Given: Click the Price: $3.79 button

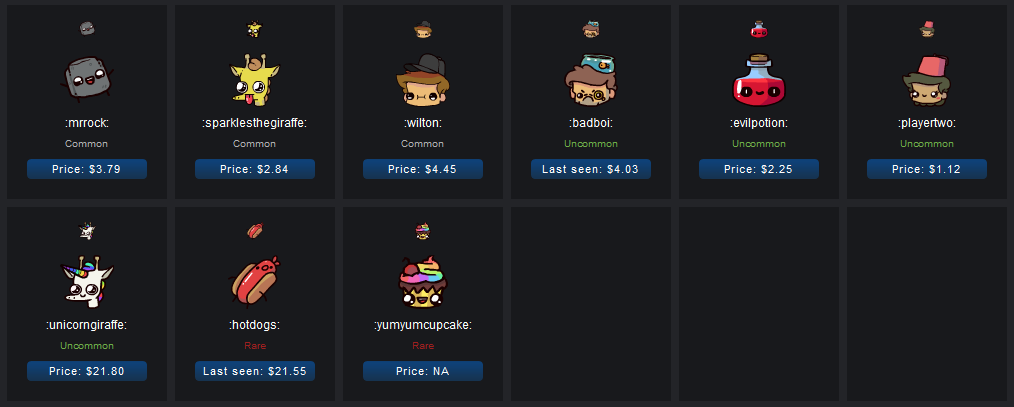Looking at the screenshot, I should (87, 169).
